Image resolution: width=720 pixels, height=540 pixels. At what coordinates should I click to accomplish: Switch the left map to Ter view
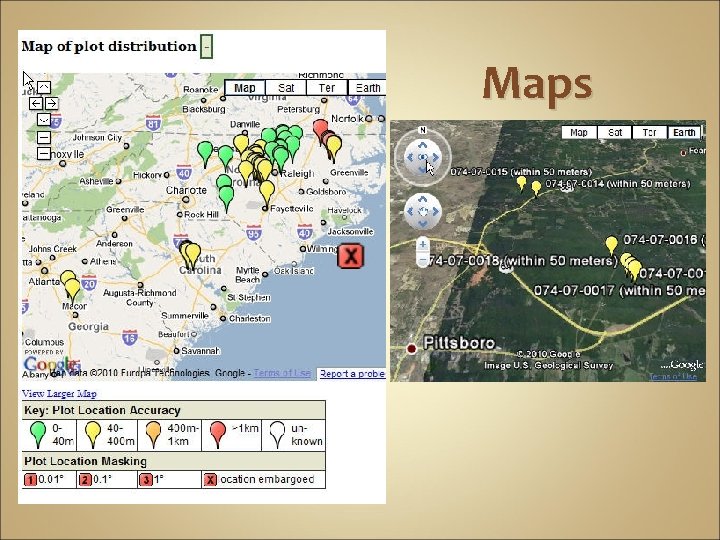(326, 88)
